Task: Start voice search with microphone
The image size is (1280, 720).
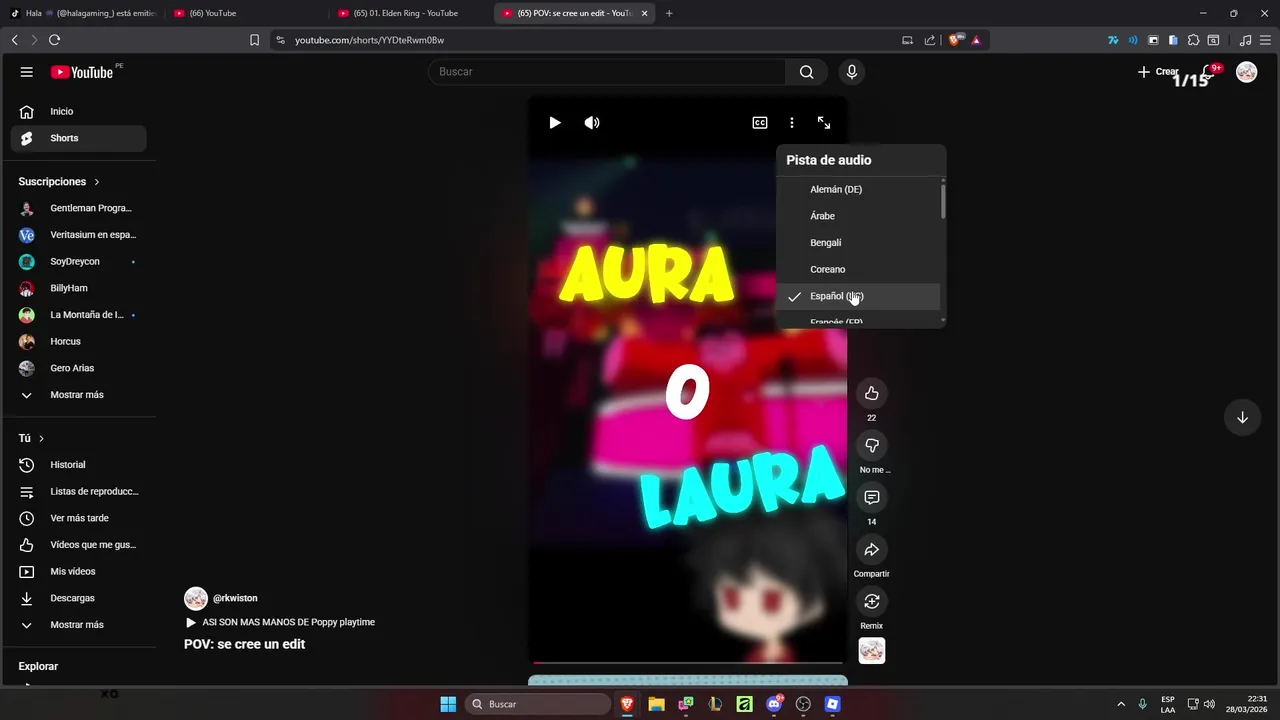Action: point(852,72)
